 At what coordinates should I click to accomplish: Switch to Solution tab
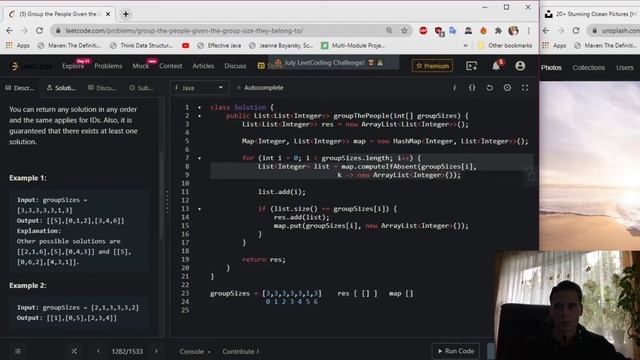(x=61, y=88)
